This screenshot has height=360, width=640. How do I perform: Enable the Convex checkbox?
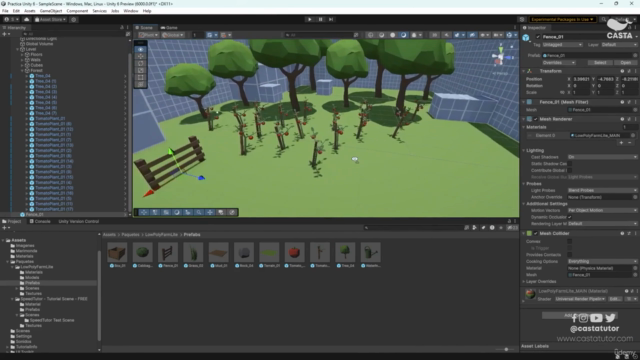tap(569, 241)
